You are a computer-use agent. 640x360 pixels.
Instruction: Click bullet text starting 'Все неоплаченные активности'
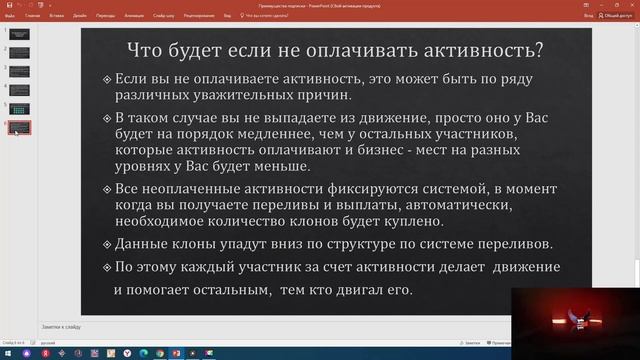336,205
